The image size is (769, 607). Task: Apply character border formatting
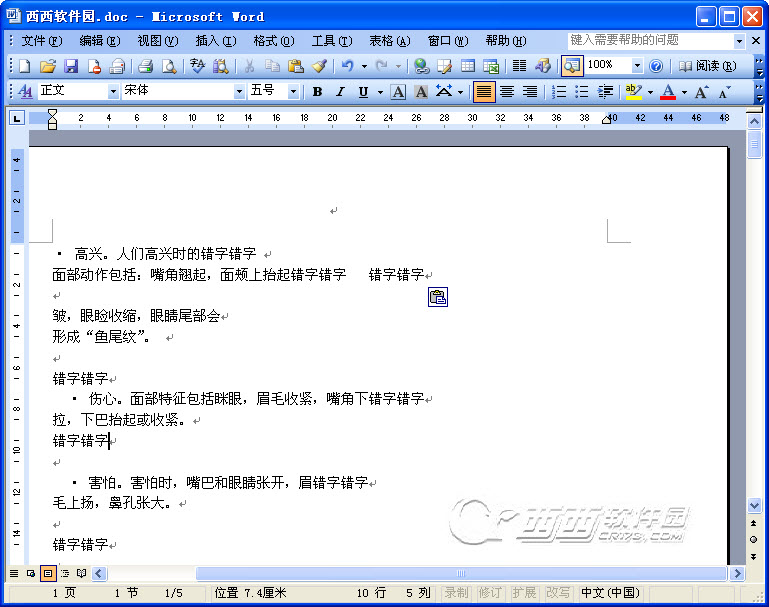(x=398, y=92)
